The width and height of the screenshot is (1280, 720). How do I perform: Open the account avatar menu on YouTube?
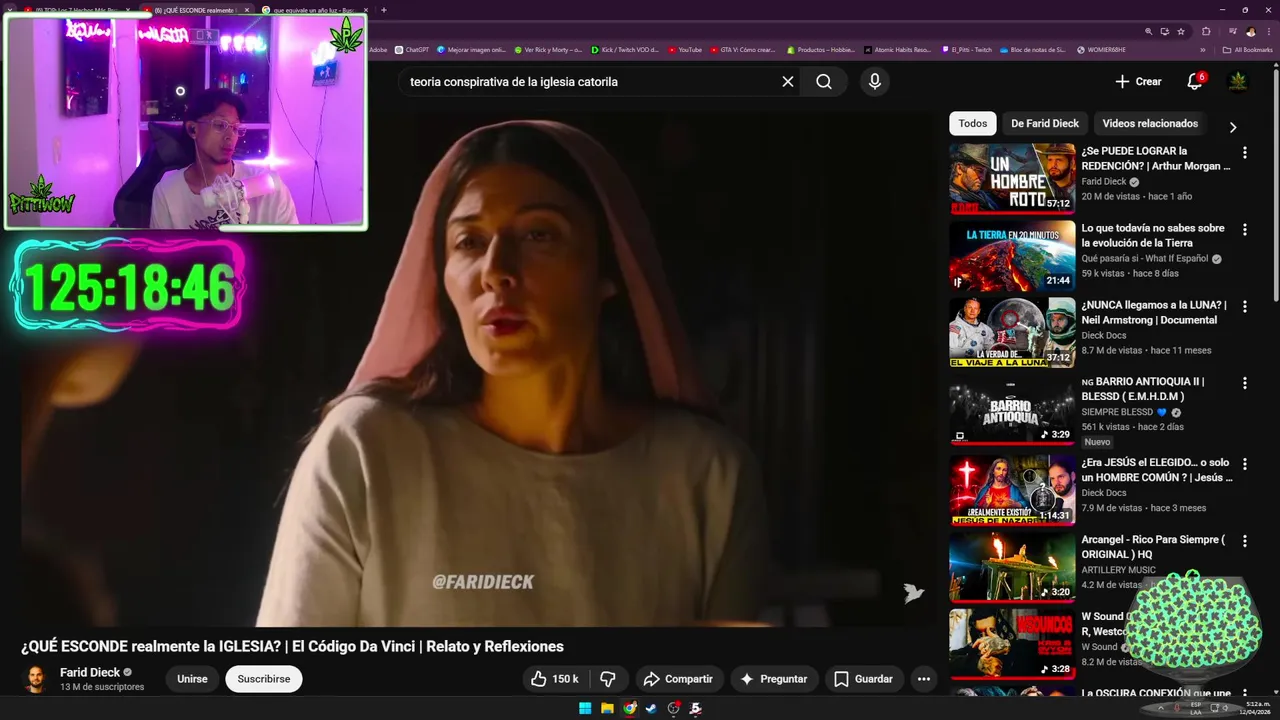(x=1238, y=81)
